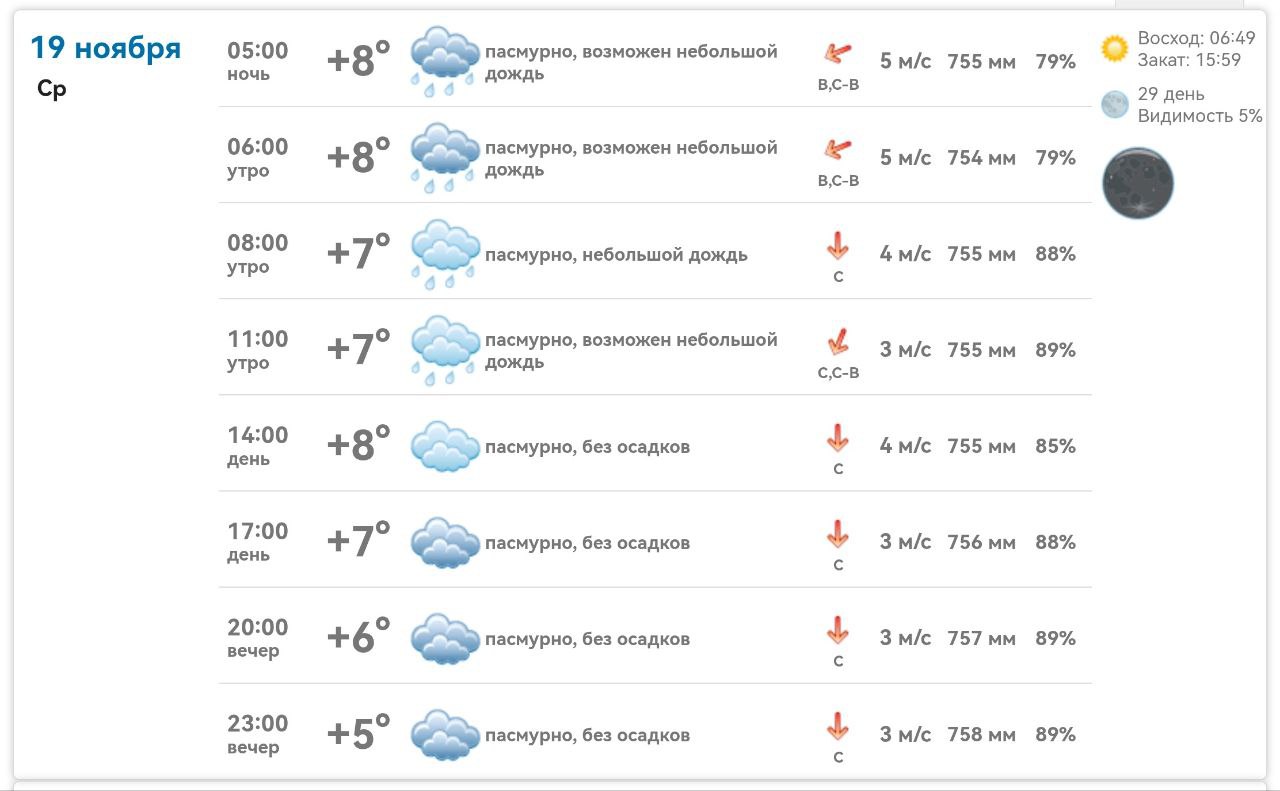
Task: Click the rain cloud icon at 05:00
Action: pyautogui.click(x=445, y=61)
